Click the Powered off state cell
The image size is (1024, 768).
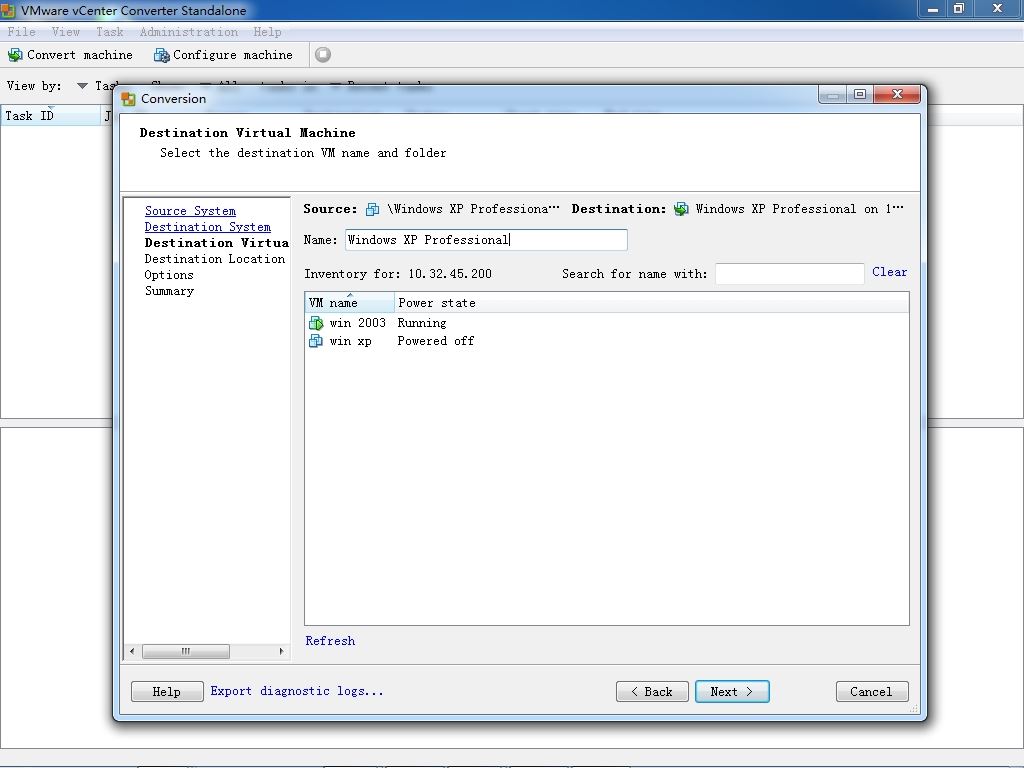click(436, 341)
